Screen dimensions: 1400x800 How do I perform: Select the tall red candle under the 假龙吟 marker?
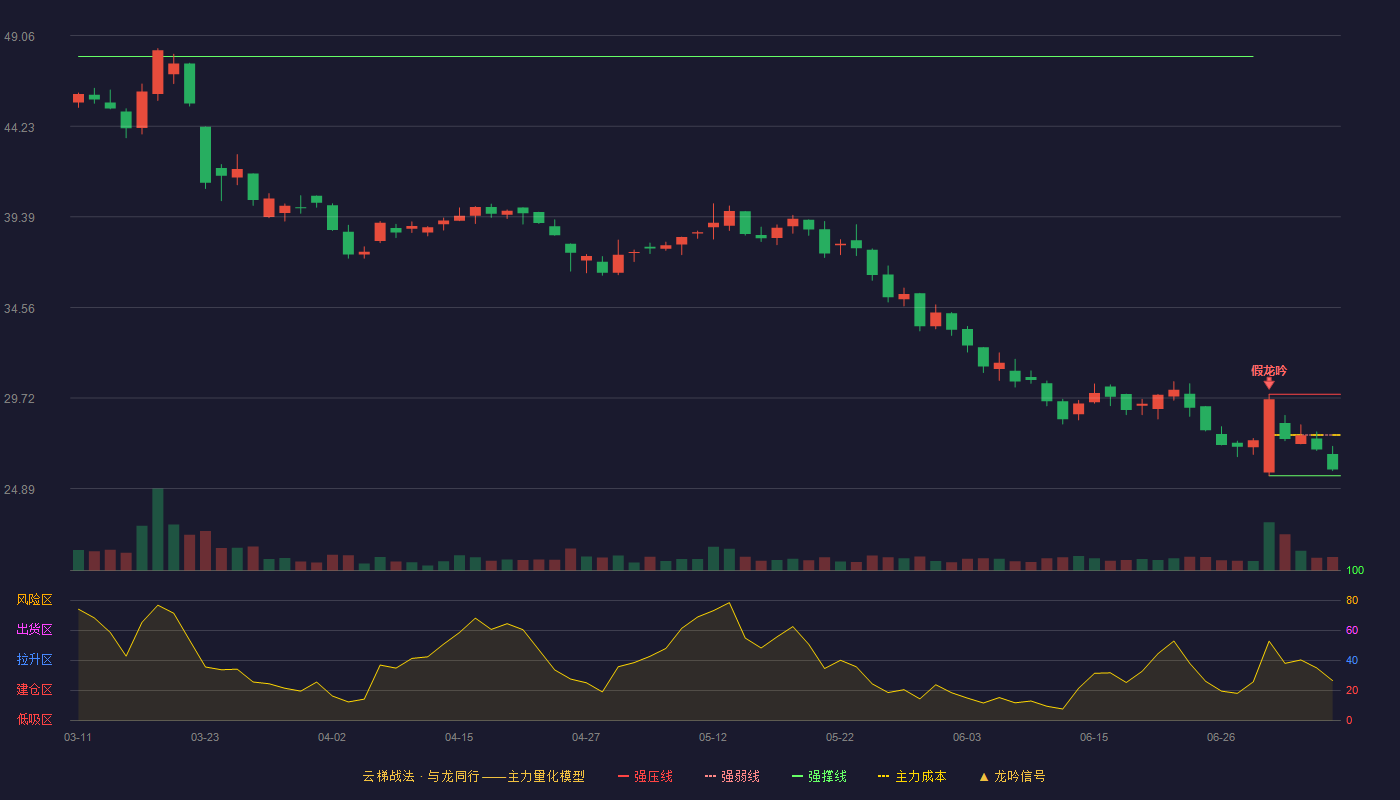pos(1269,436)
